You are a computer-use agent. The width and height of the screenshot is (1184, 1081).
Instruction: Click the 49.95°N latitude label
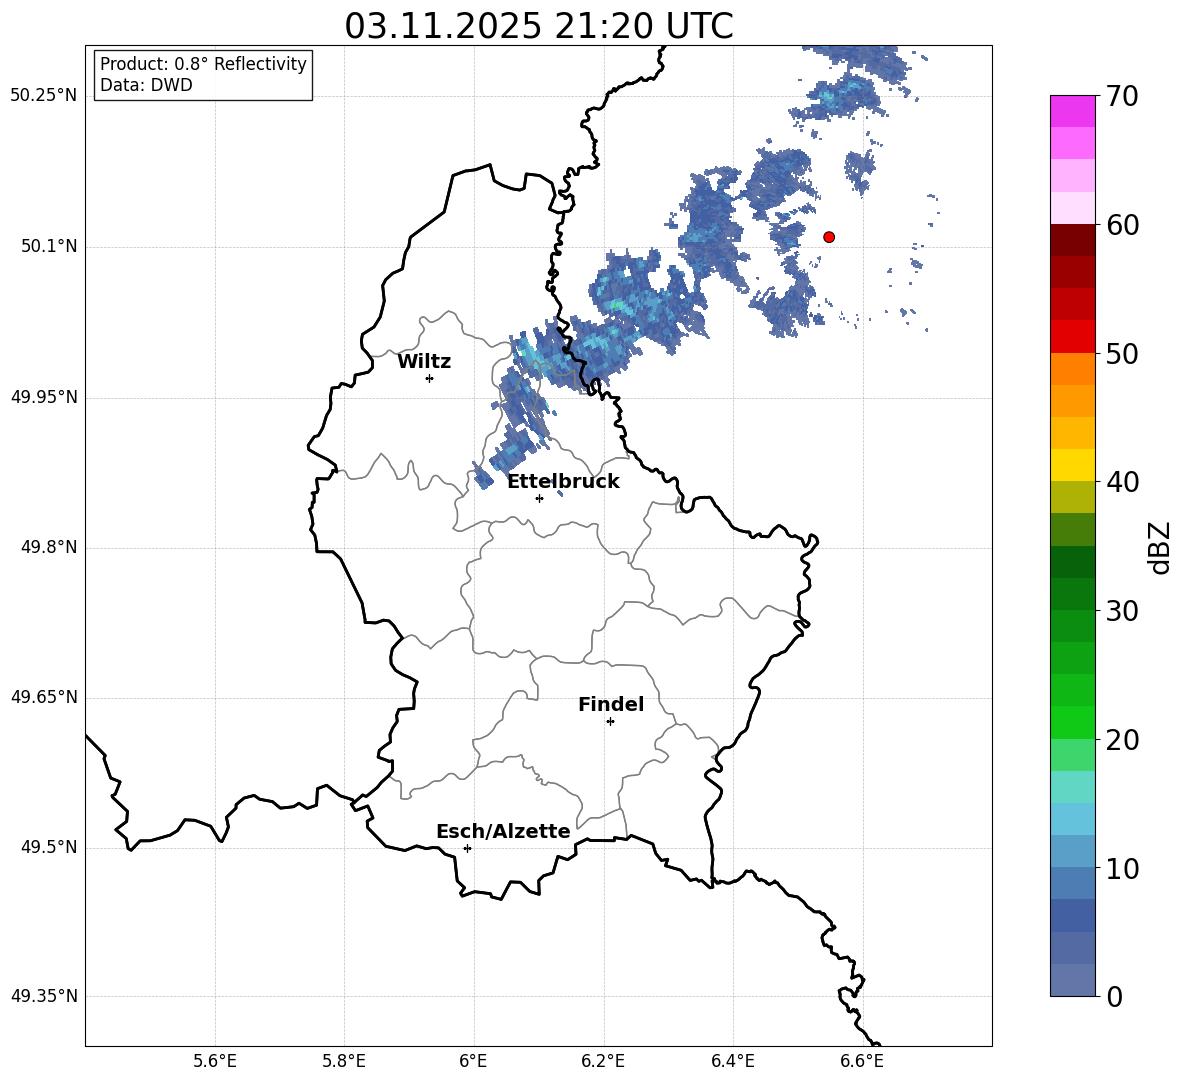pos(44,397)
